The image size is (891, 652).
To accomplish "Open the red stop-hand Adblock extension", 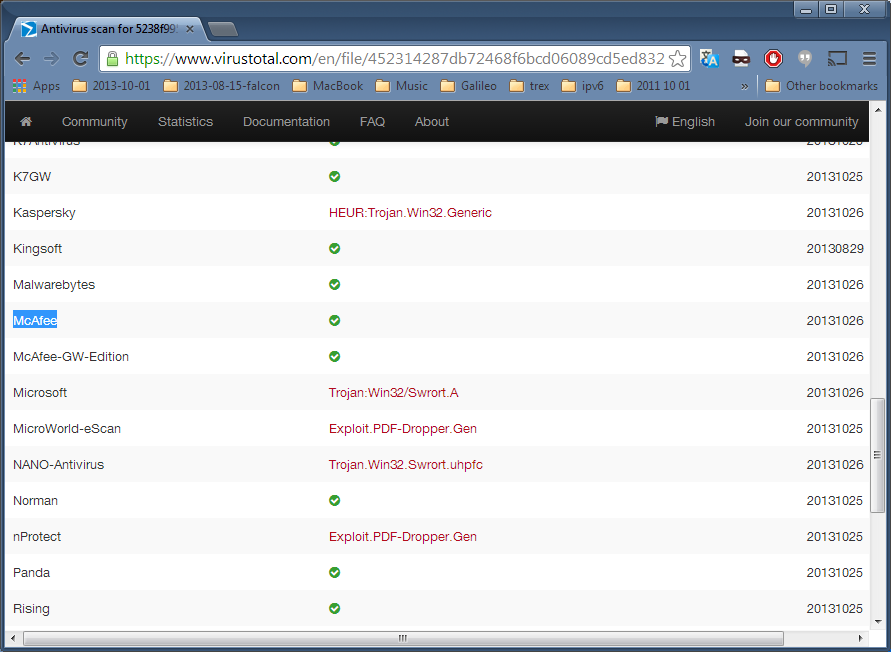I will click(773, 59).
